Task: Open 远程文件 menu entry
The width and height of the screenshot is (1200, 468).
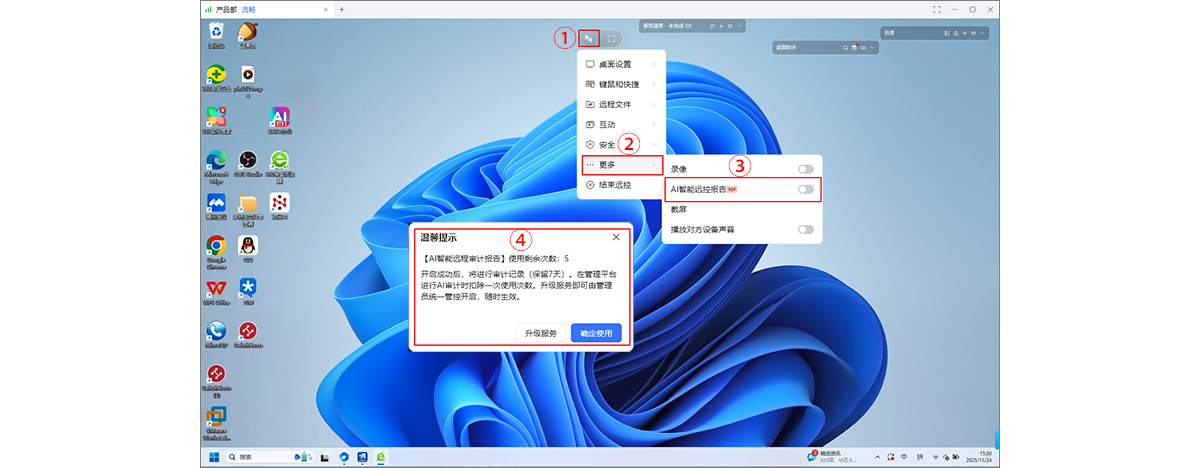Action: (x=621, y=104)
